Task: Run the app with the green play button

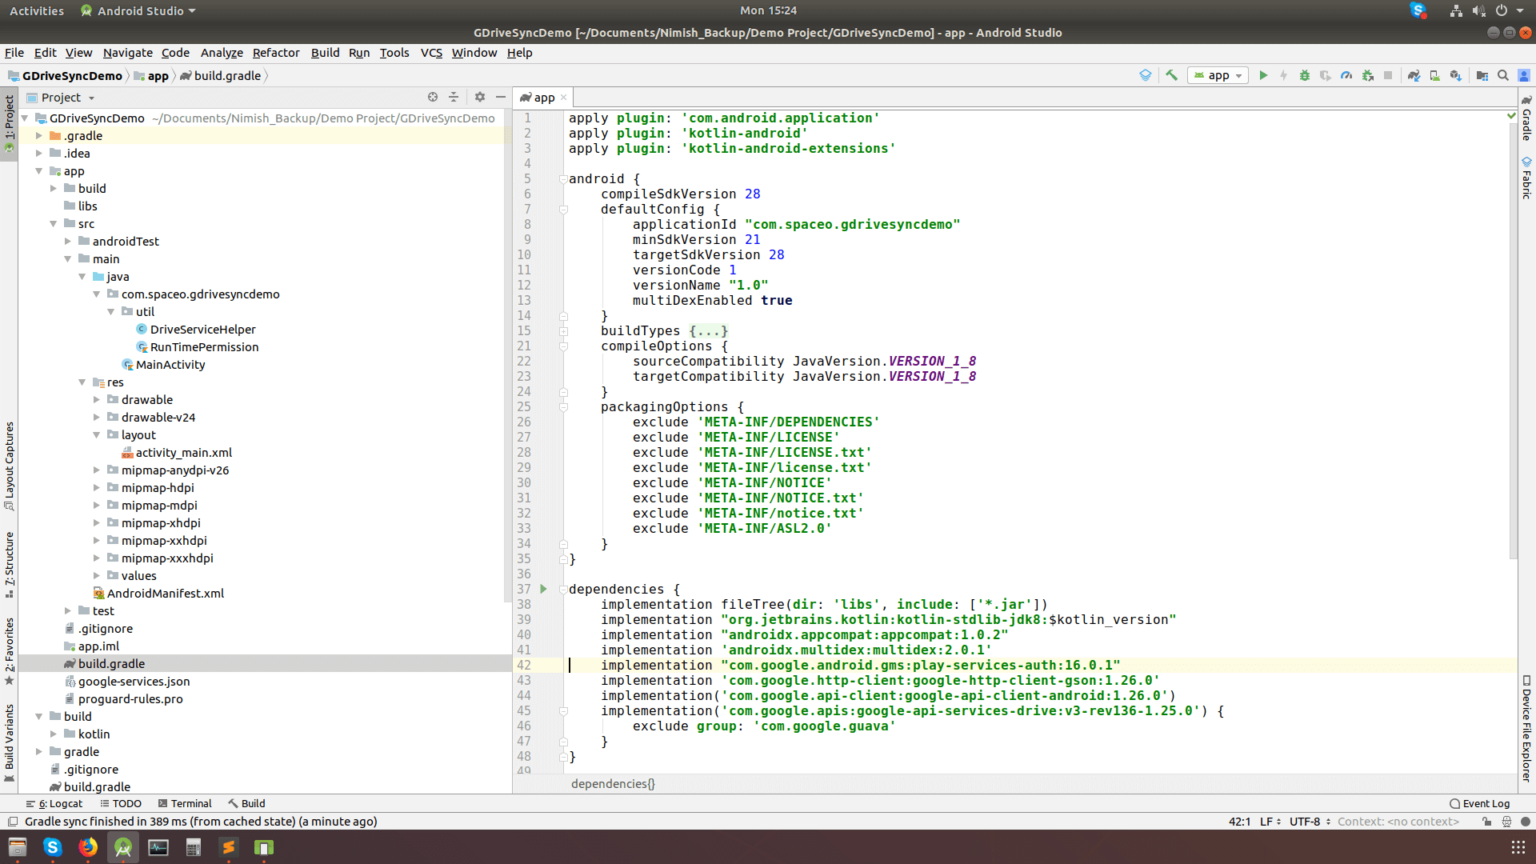Action: 1263,76
